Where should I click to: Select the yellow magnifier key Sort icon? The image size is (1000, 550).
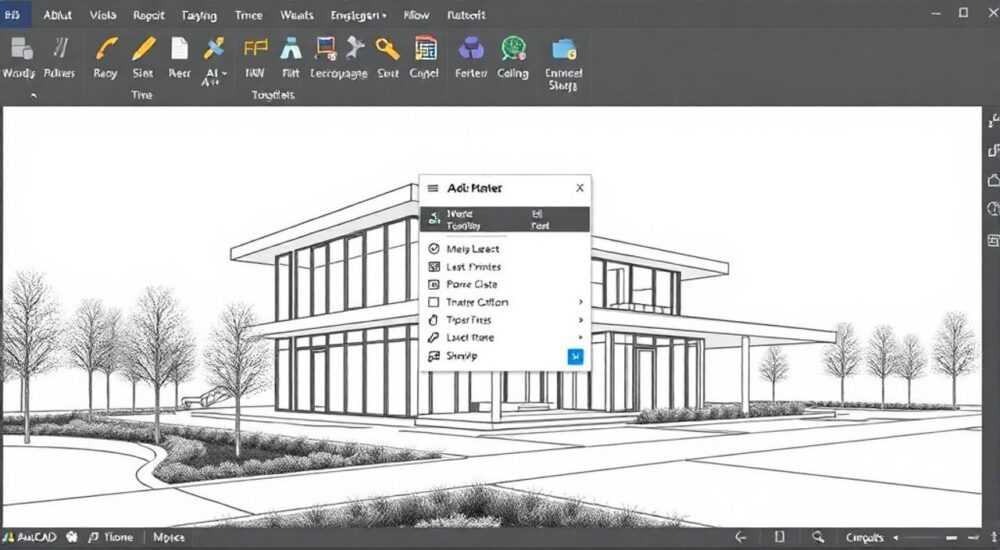click(387, 48)
